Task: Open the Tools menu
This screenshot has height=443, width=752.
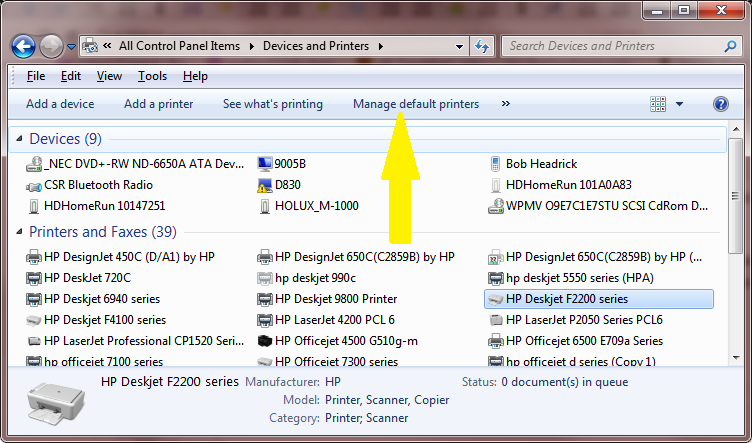Action: tap(153, 76)
